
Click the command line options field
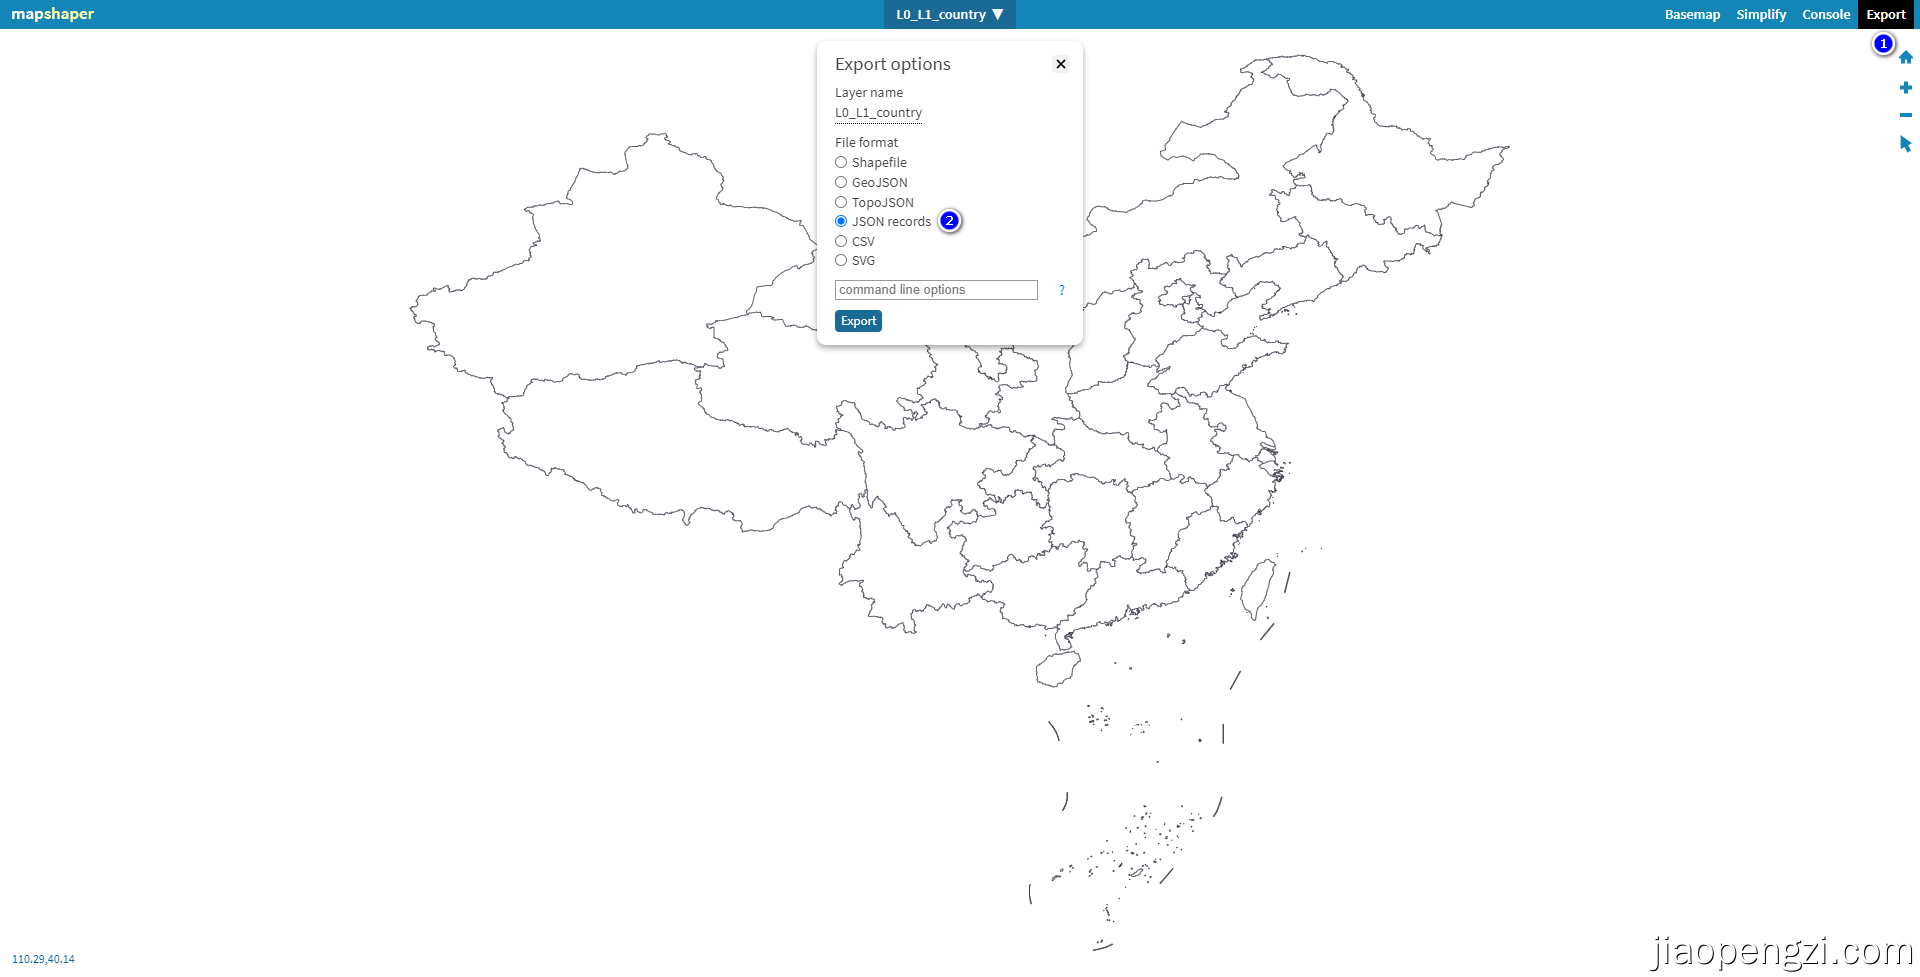click(x=935, y=290)
